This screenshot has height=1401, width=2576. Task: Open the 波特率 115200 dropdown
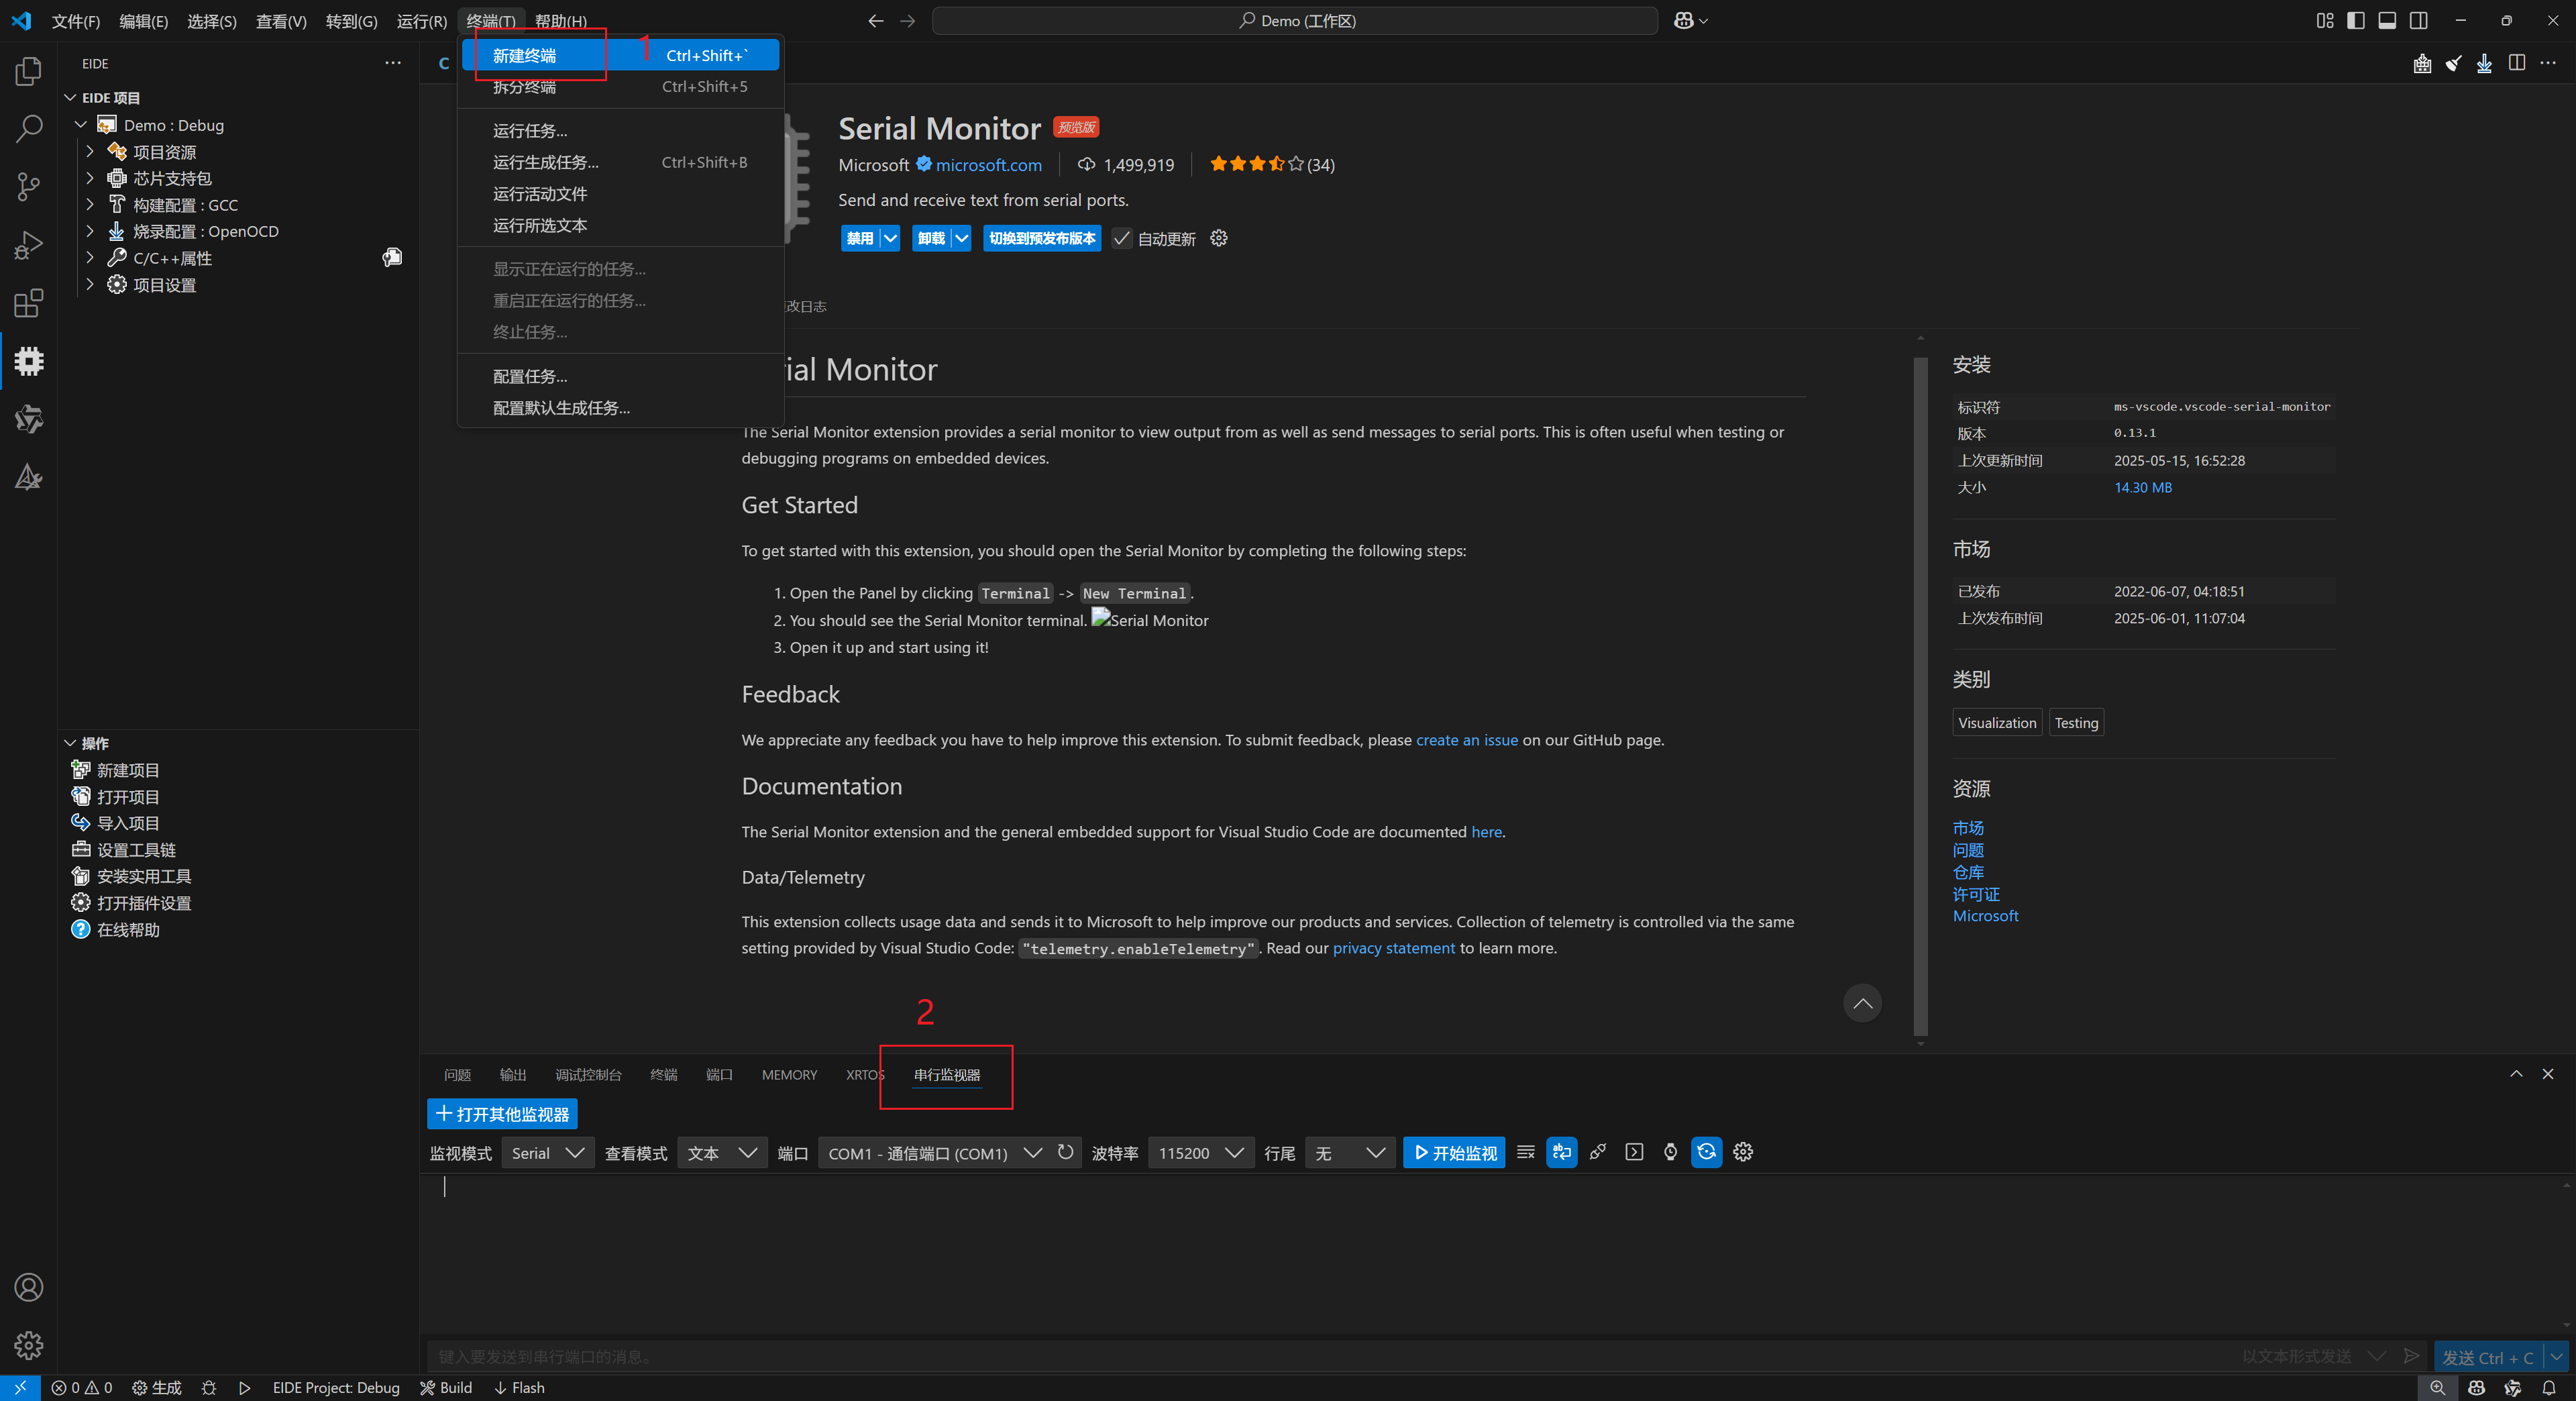(1200, 1153)
